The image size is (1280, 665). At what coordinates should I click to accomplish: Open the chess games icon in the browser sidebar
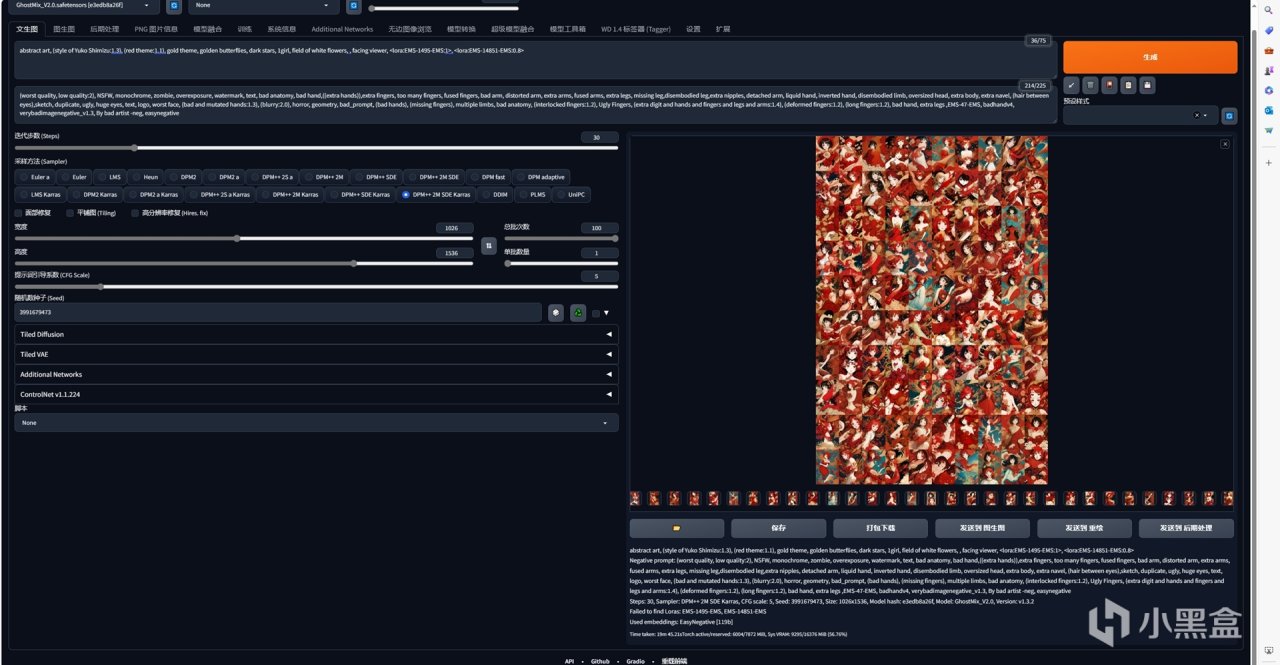tap(1268, 70)
